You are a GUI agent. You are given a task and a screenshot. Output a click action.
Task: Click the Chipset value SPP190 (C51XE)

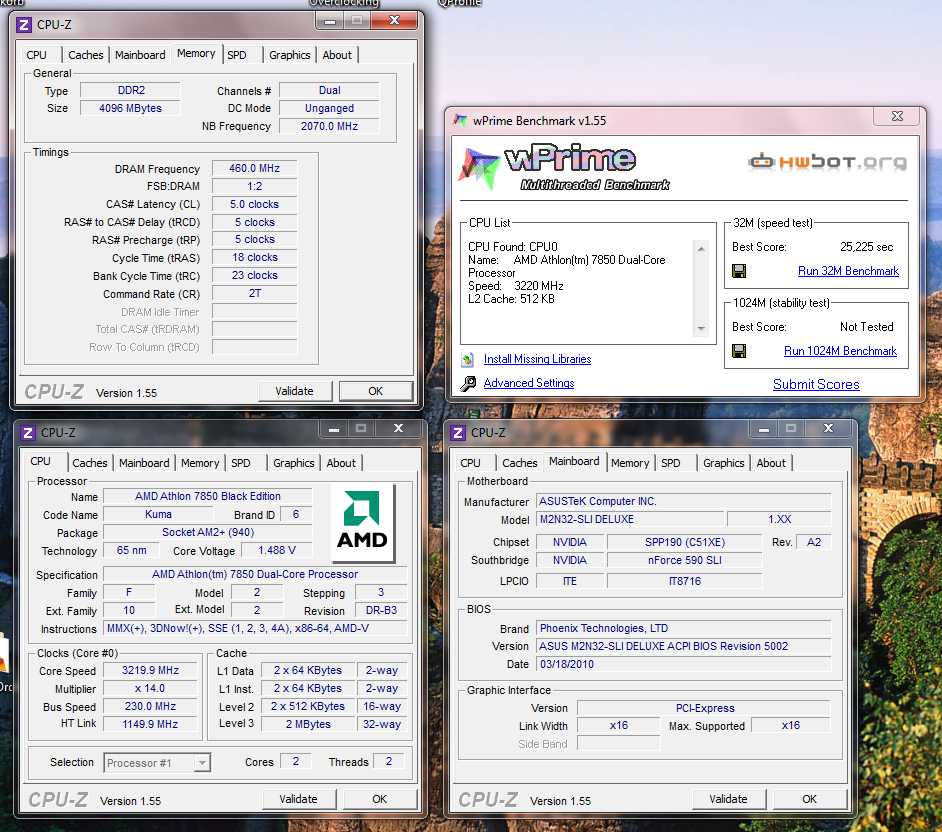coord(685,542)
